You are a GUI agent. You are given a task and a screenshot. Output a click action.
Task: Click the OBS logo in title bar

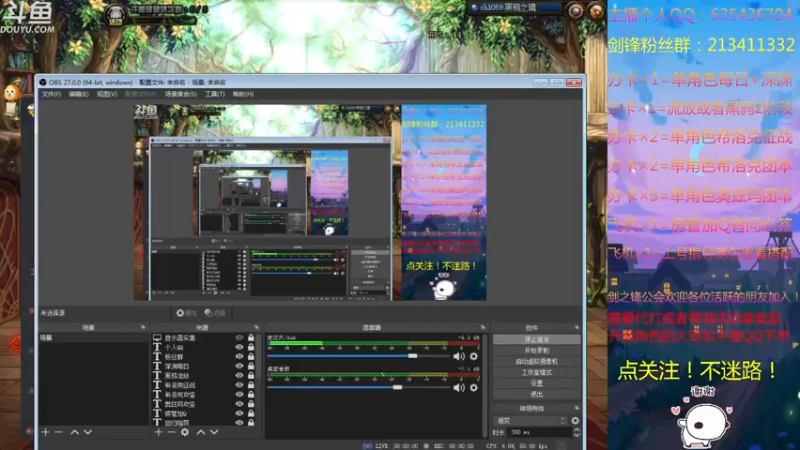[x=42, y=82]
